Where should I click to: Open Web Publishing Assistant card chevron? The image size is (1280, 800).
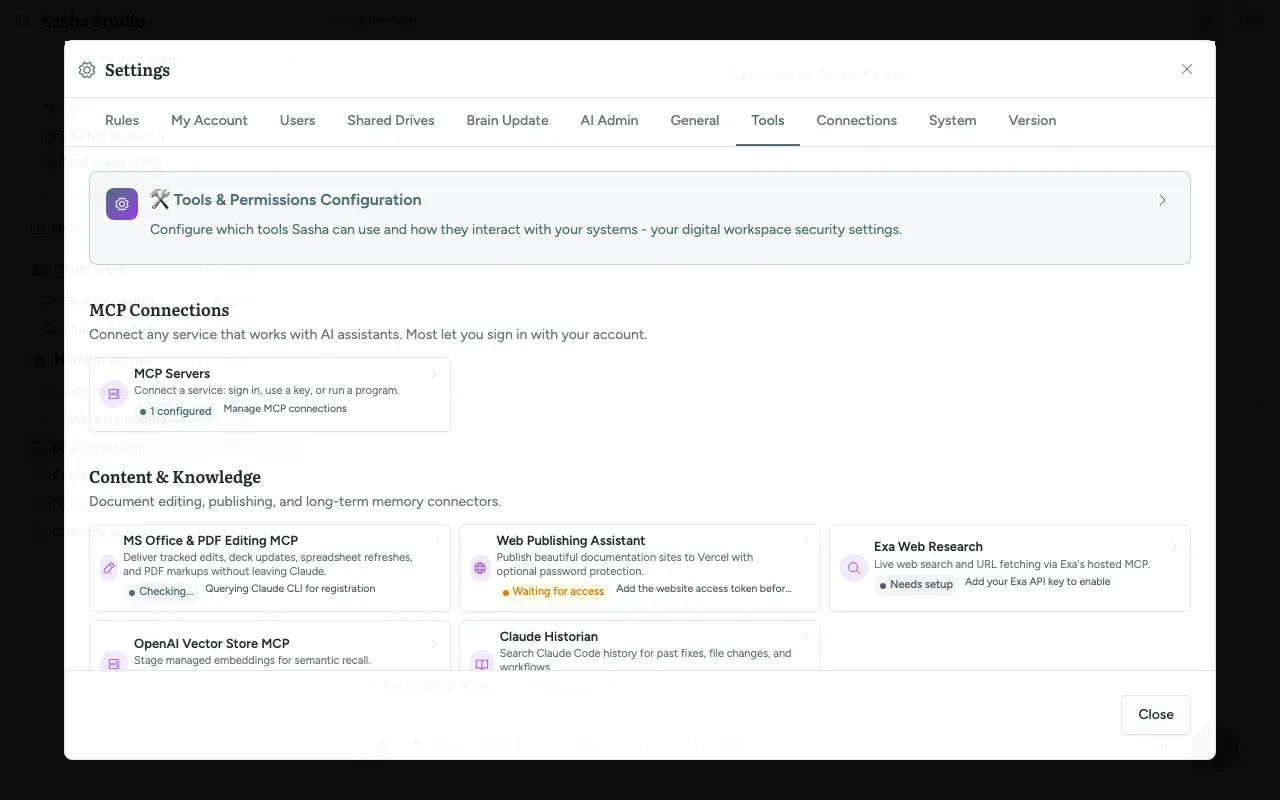pos(806,541)
